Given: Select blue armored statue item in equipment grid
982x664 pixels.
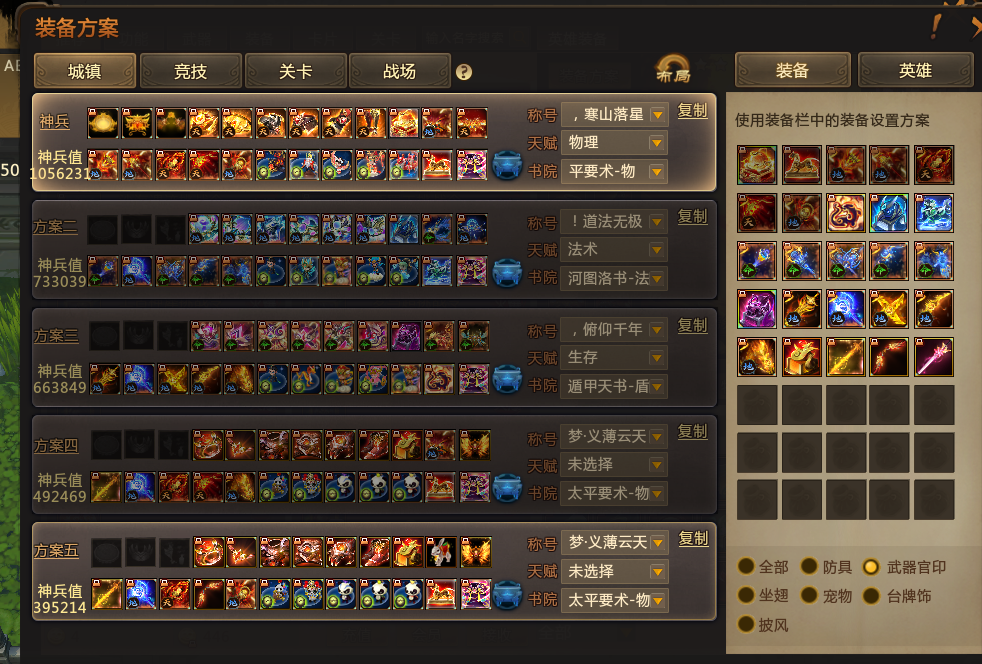Looking at the screenshot, I should (x=889, y=213).
